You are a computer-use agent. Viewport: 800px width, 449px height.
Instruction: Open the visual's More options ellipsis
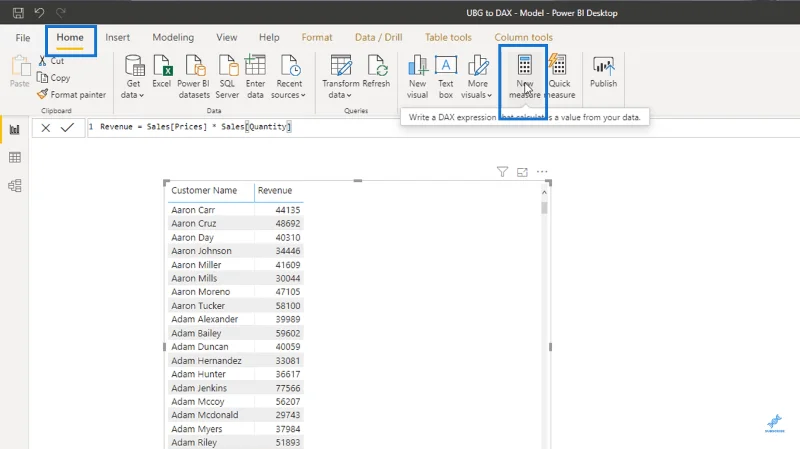pos(542,172)
